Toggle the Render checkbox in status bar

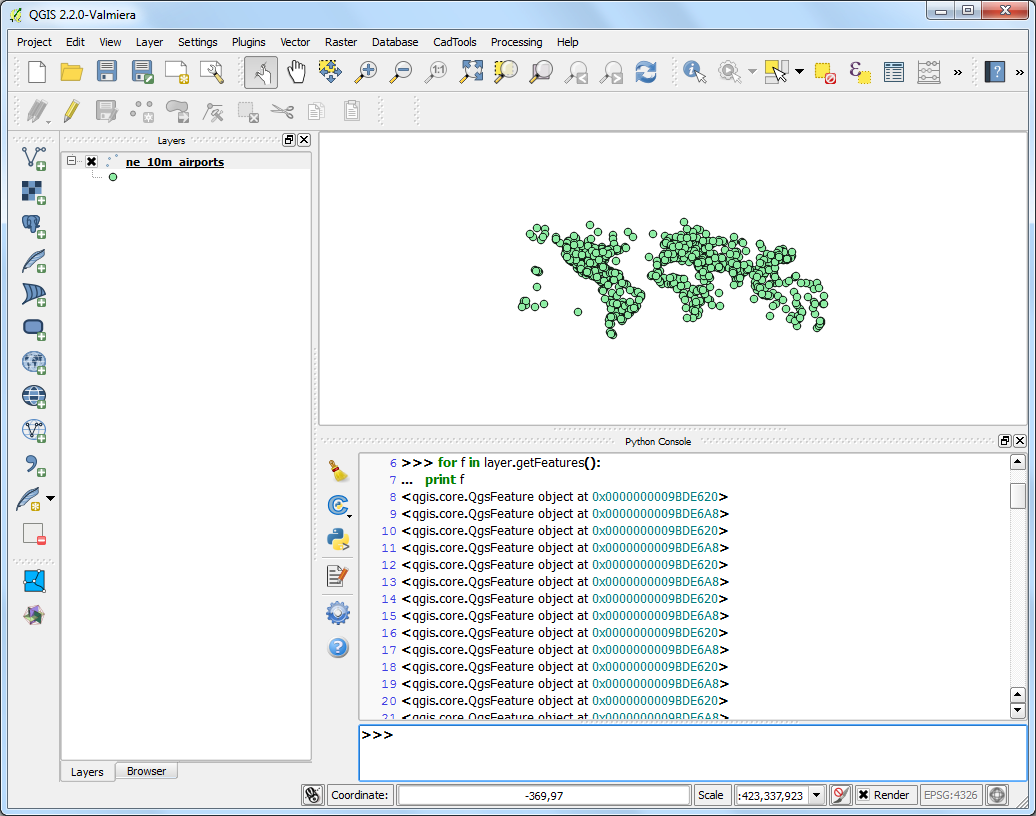(863, 795)
